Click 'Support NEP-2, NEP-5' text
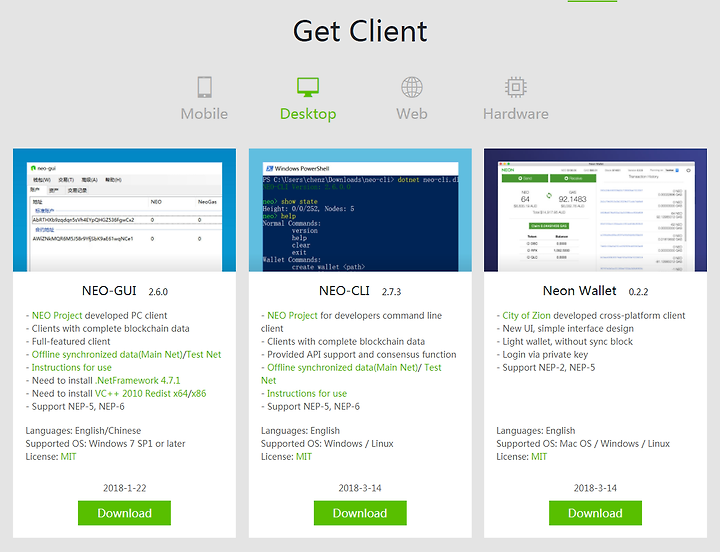The width and height of the screenshot is (720, 552). (549, 367)
